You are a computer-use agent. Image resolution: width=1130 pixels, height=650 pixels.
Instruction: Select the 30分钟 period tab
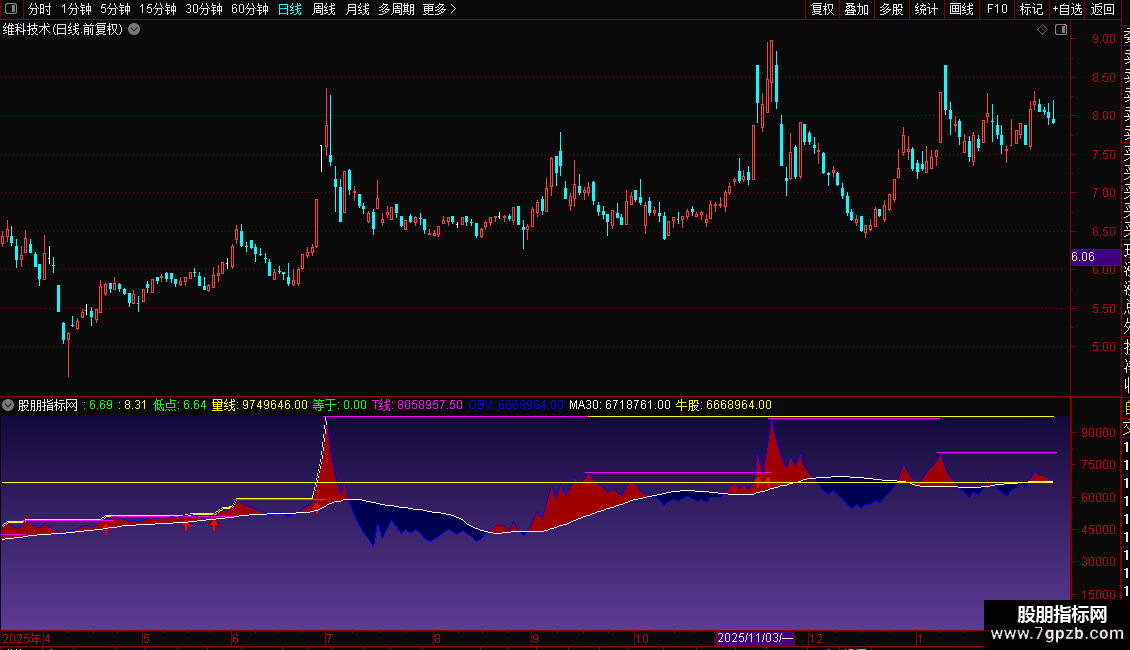(x=204, y=9)
